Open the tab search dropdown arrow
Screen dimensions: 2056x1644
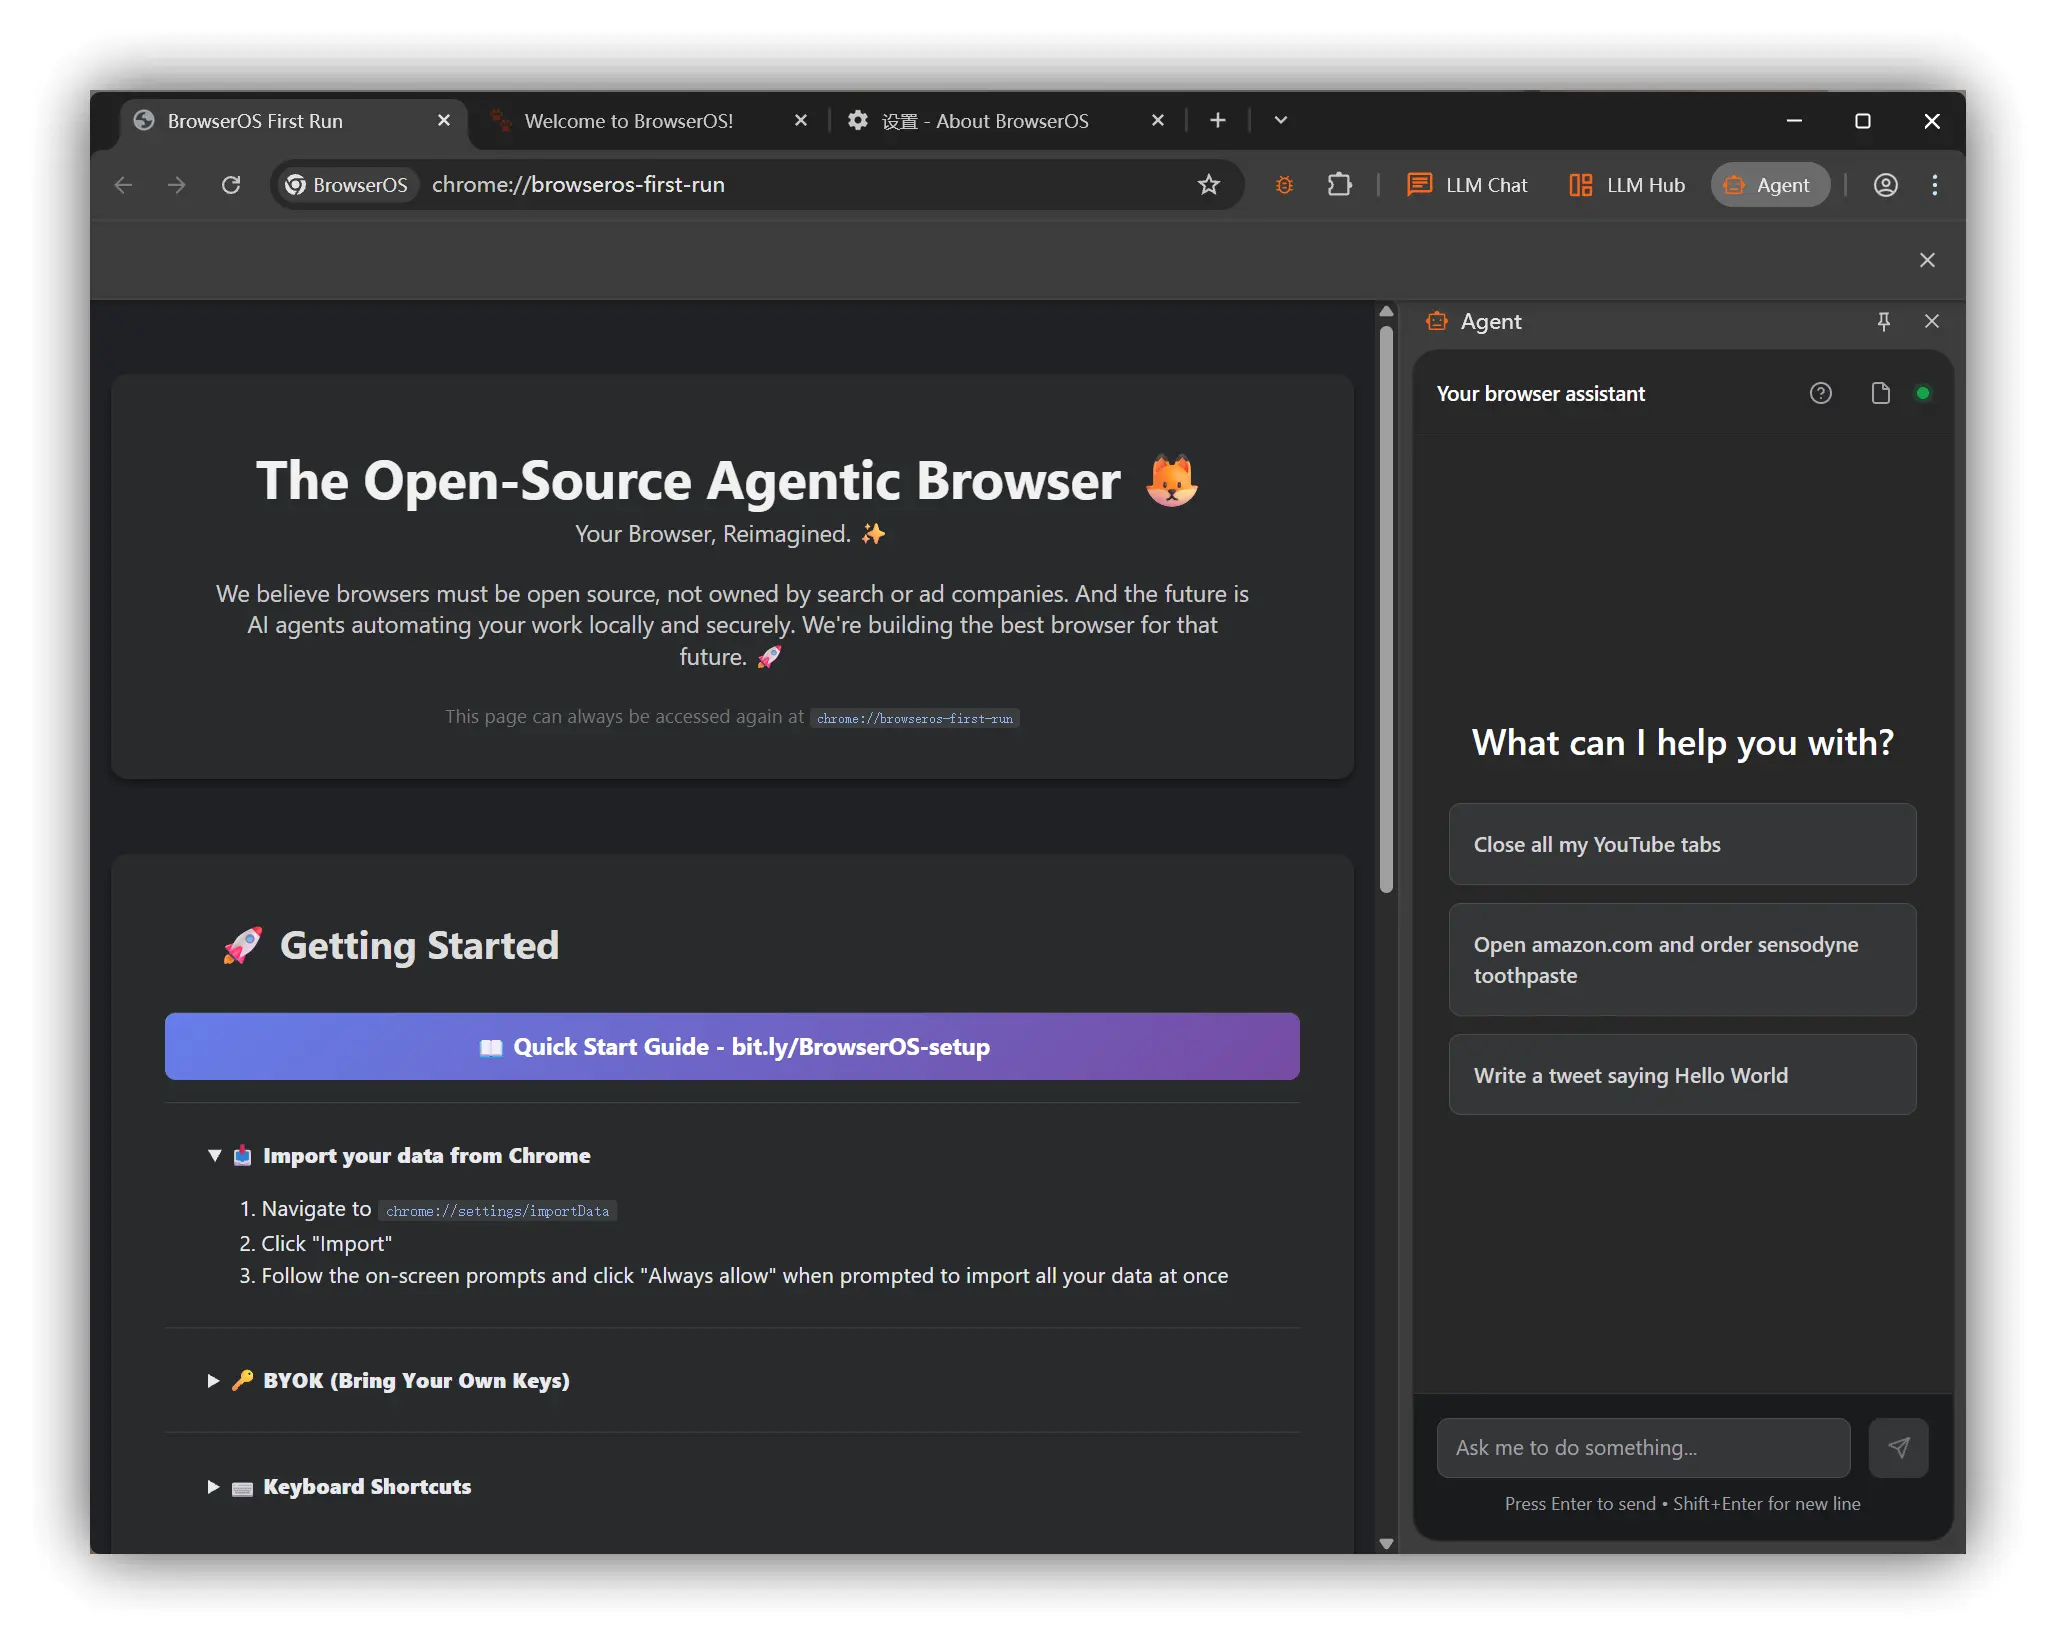pyautogui.click(x=1280, y=120)
